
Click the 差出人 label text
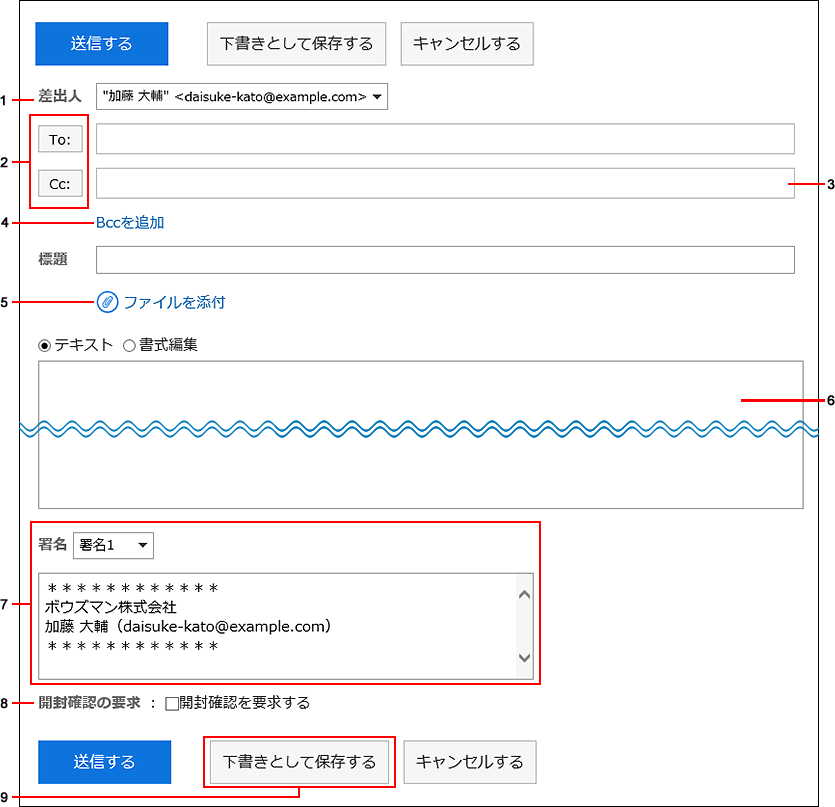point(60,96)
